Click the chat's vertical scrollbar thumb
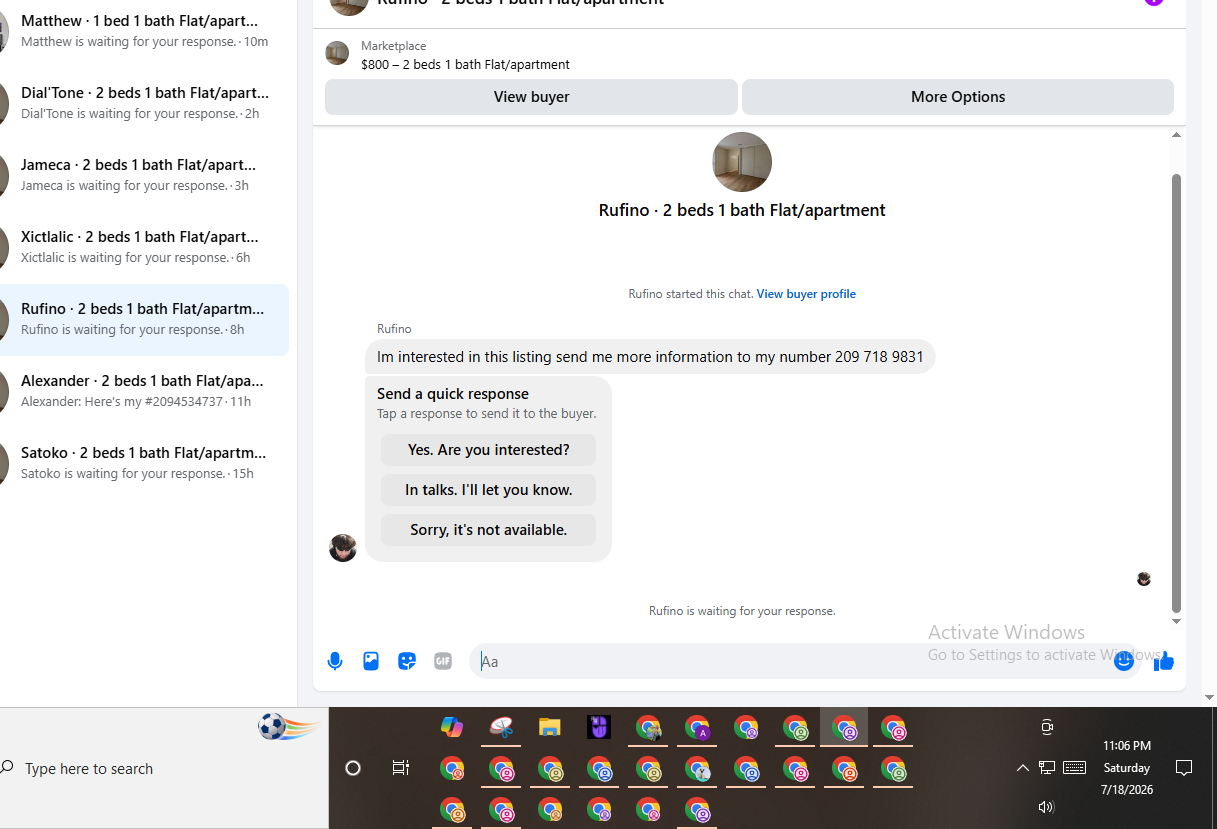The image size is (1217, 829). click(x=1177, y=393)
